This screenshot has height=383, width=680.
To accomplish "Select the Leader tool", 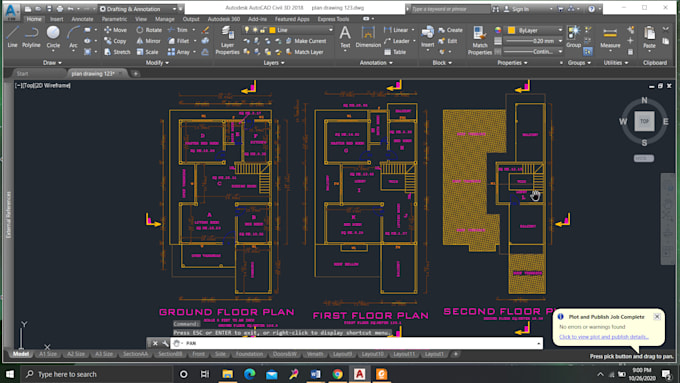I will [x=396, y=41].
